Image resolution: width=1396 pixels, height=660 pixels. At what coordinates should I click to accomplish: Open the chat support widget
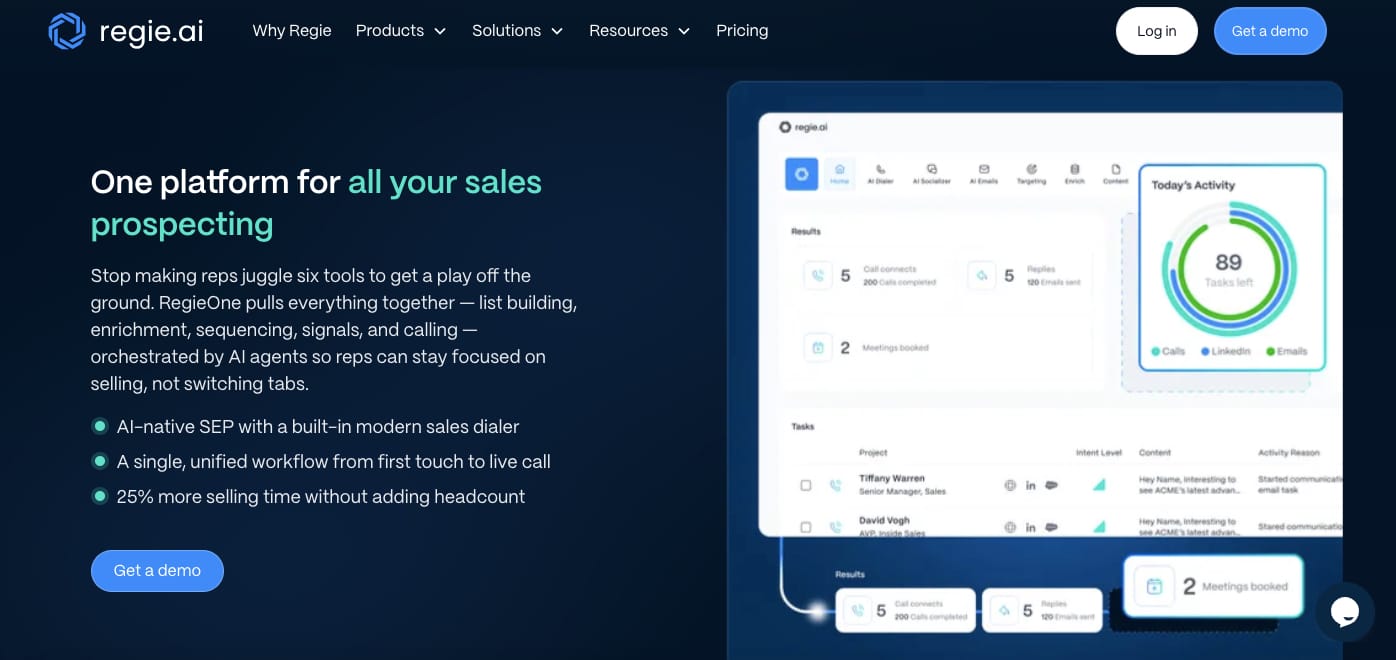point(1344,611)
